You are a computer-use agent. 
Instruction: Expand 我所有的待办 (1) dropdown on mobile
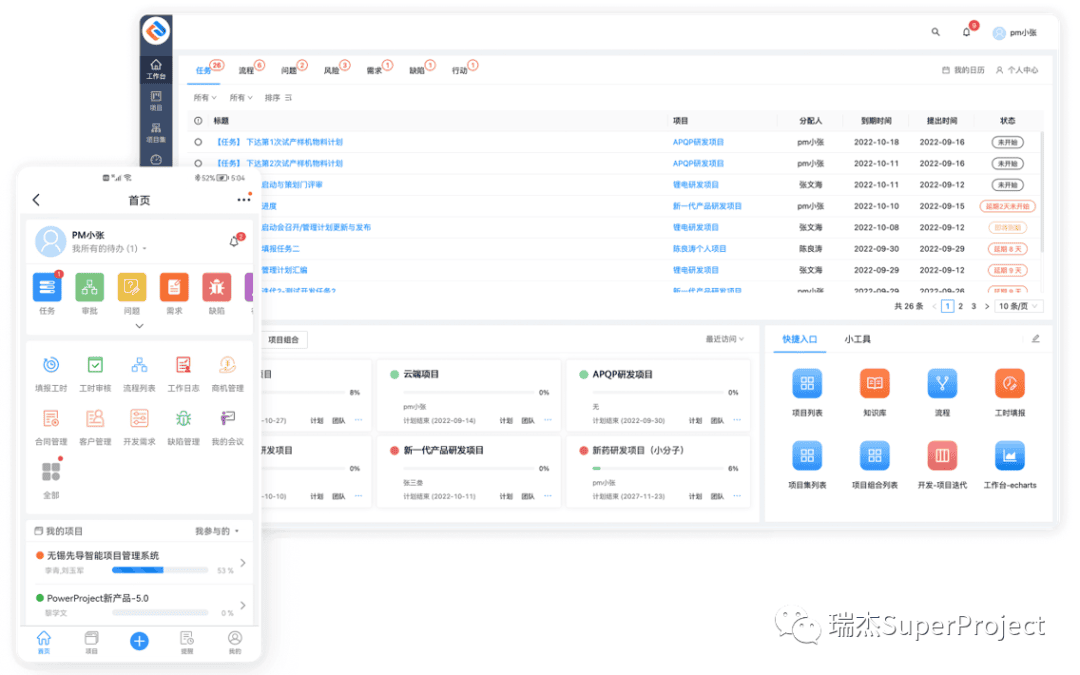pyautogui.click(x=110, y=249)
